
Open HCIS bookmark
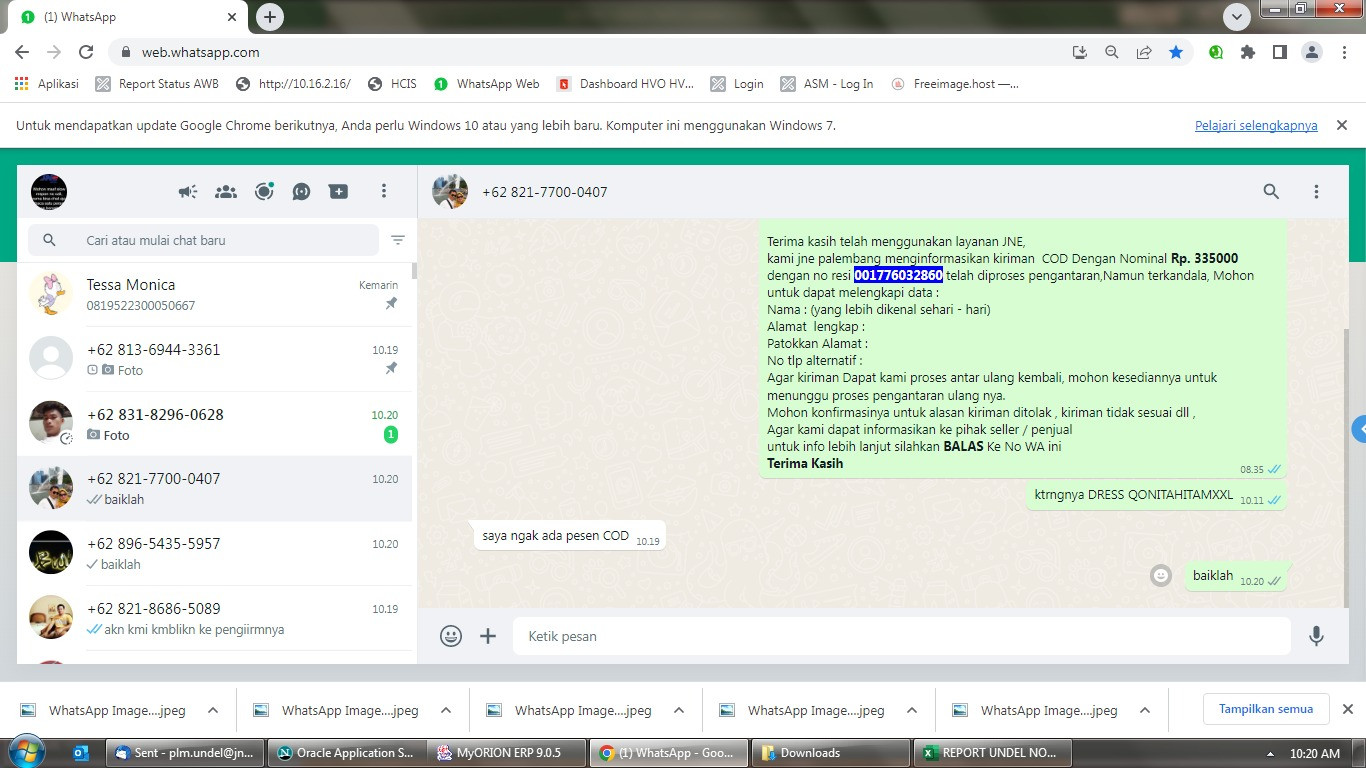392,84
